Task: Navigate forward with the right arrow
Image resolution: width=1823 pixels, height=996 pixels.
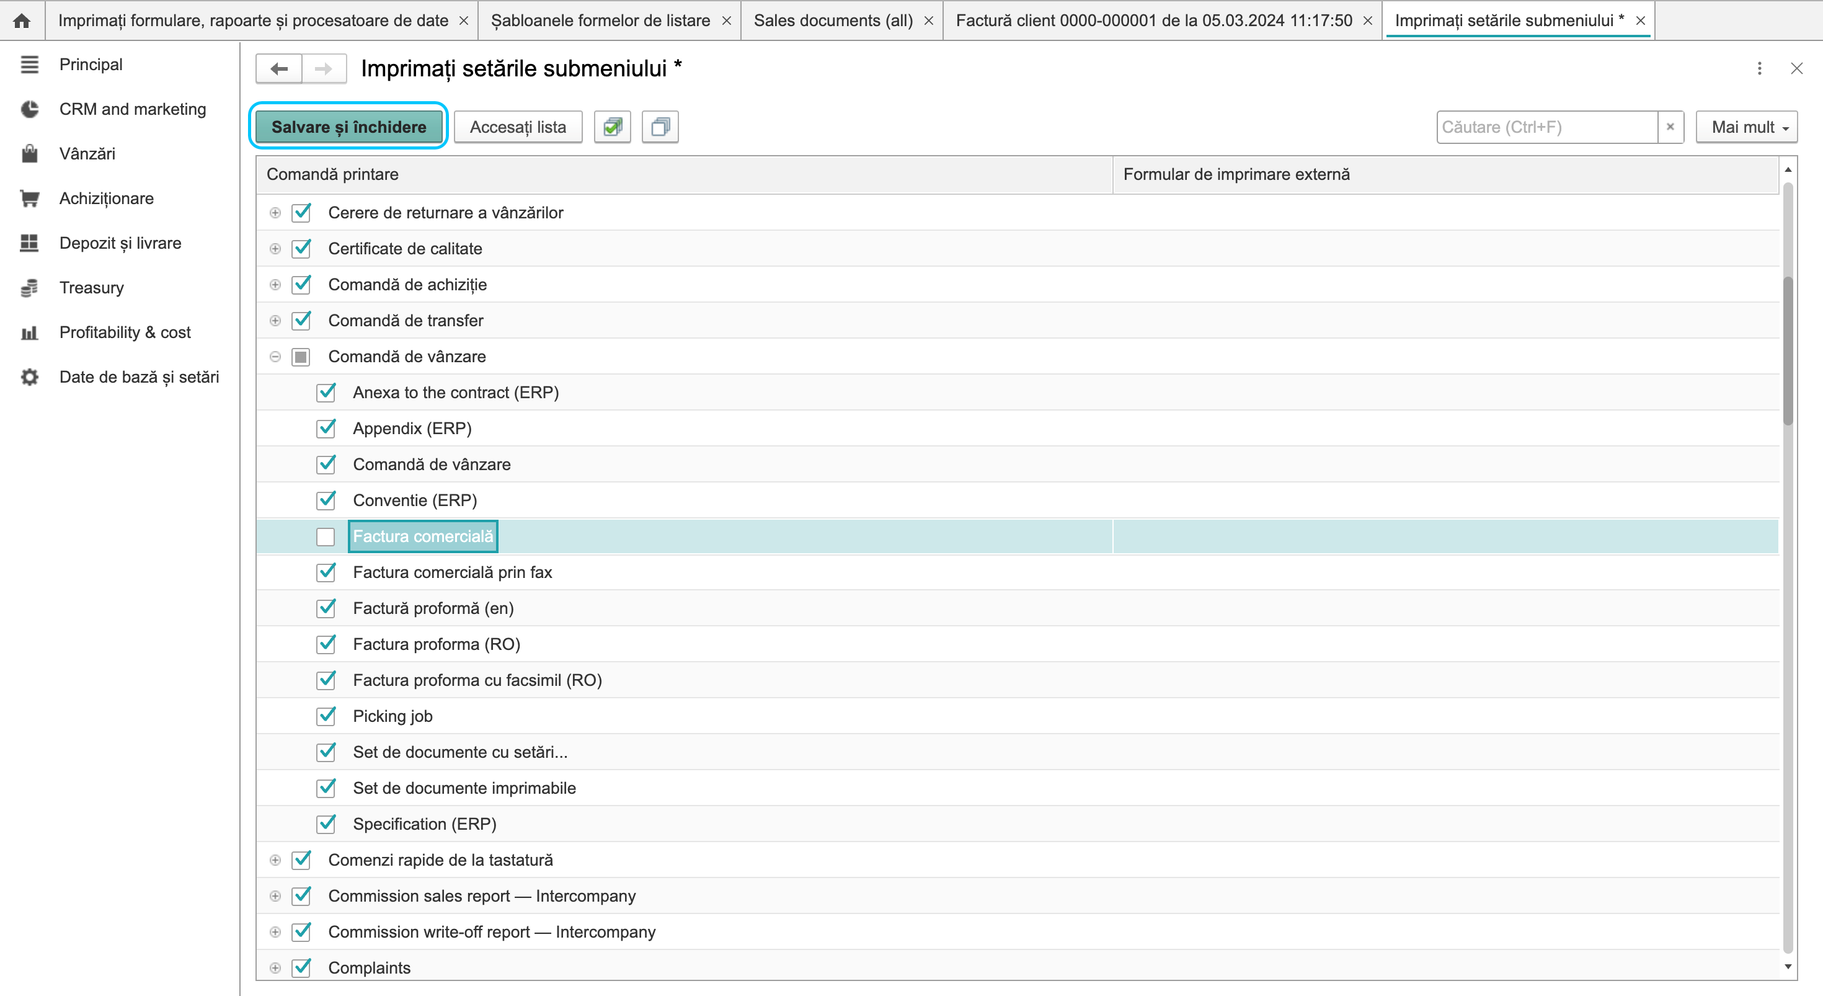Action: coord(324,68)
